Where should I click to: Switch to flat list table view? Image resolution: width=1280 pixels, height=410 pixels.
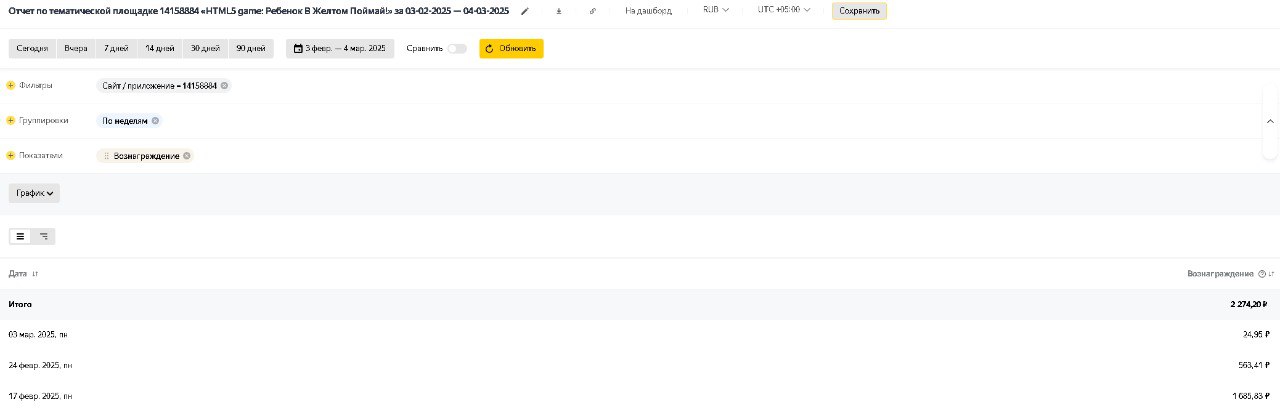20,237
